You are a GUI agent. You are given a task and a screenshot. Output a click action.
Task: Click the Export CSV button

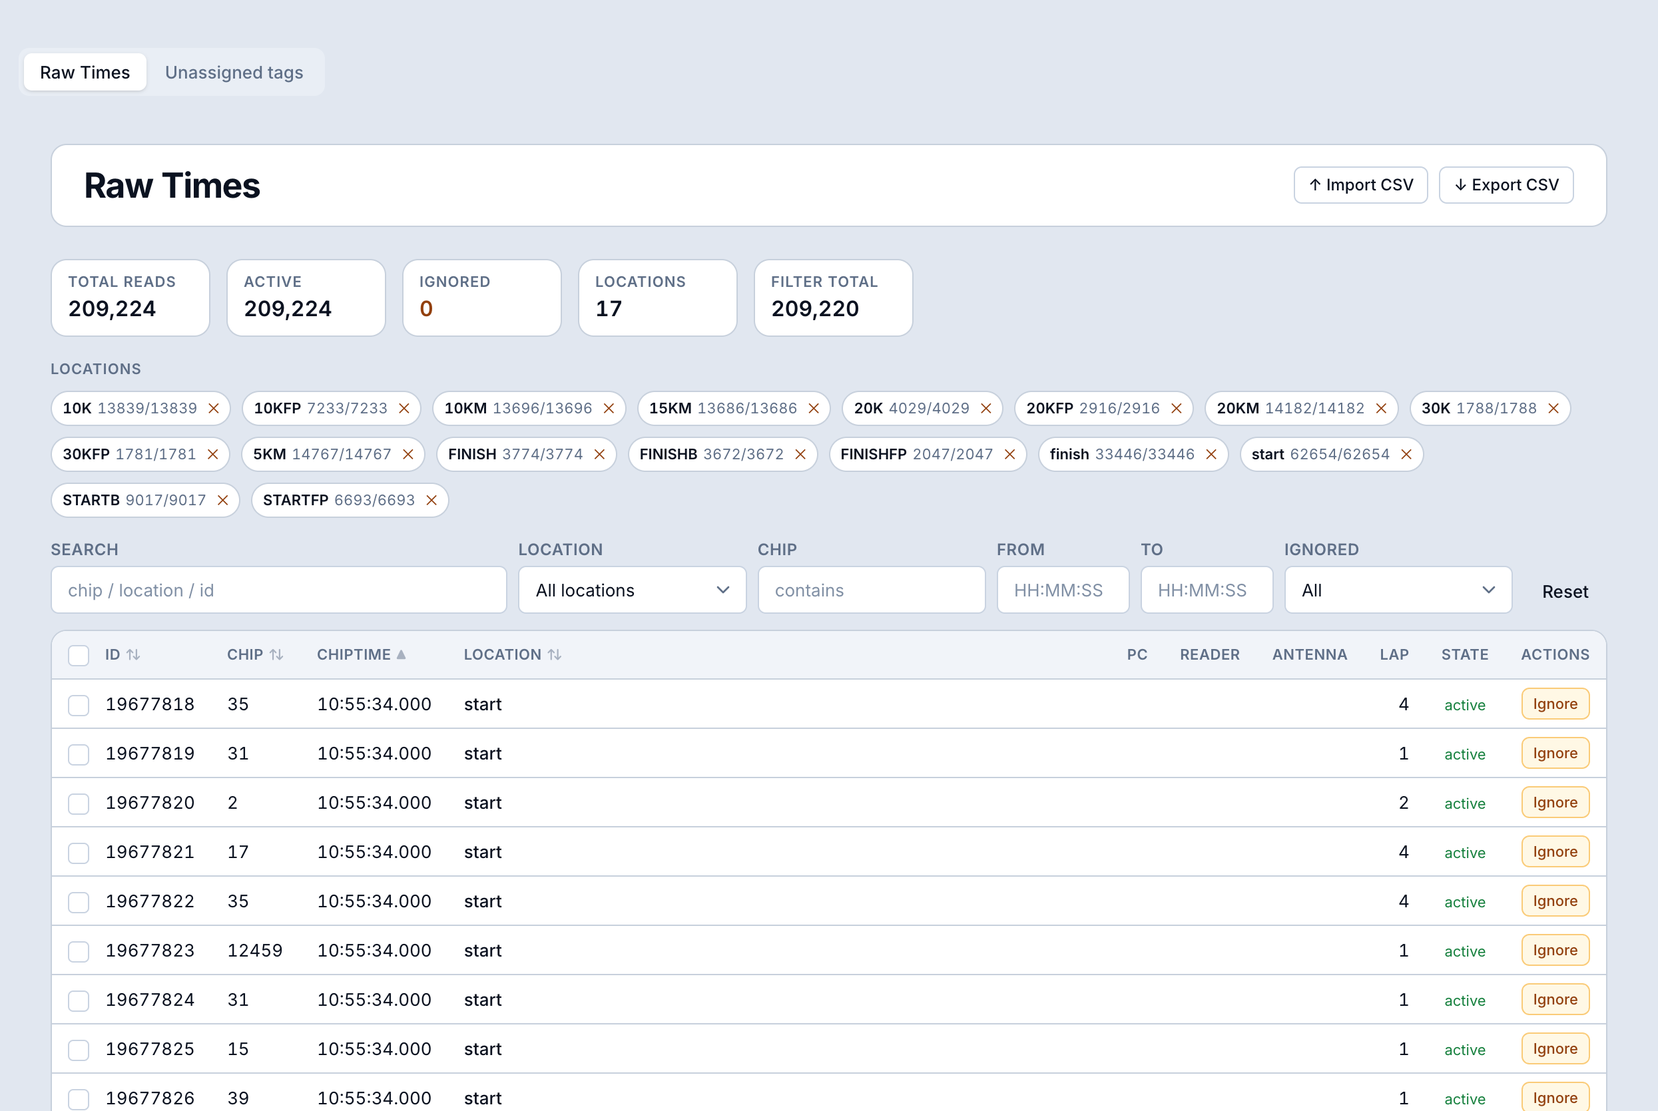tap(1506, 185)
